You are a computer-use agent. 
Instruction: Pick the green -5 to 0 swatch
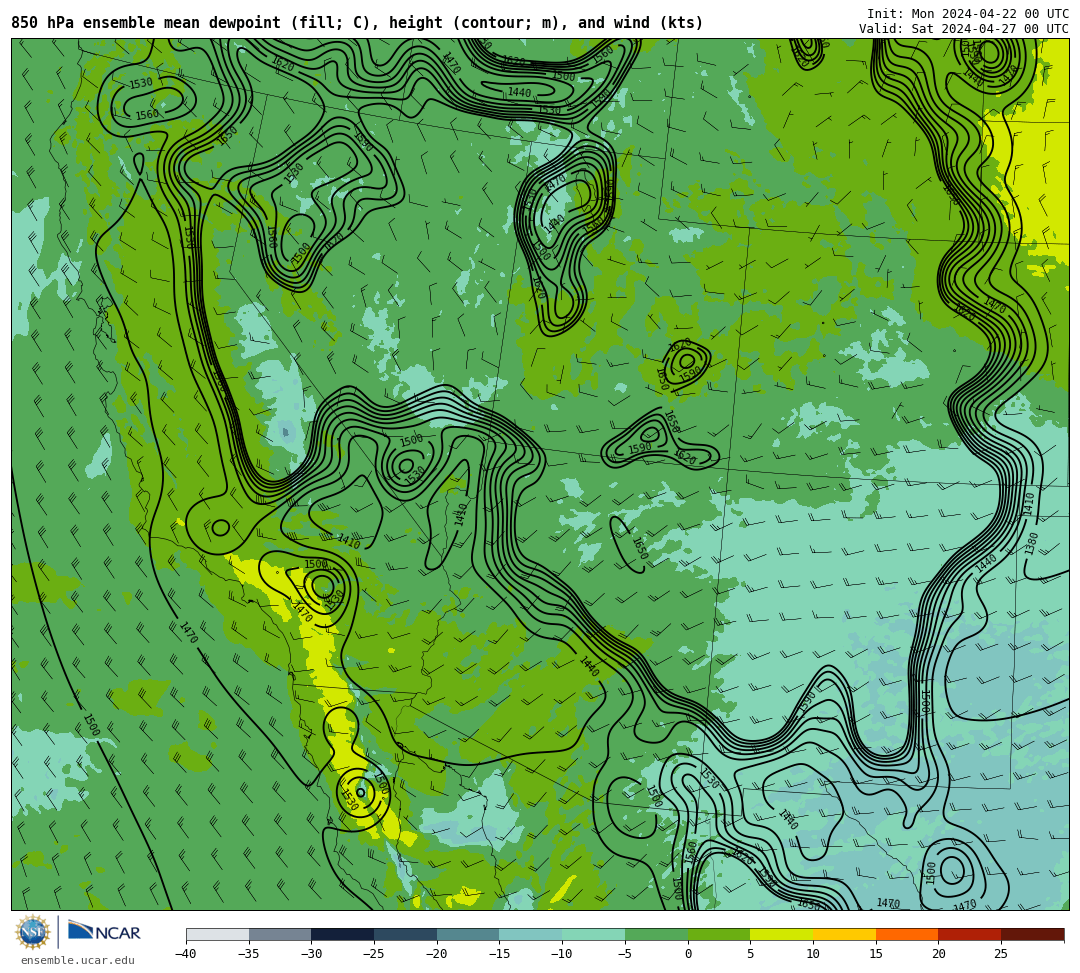pos(656,934)
